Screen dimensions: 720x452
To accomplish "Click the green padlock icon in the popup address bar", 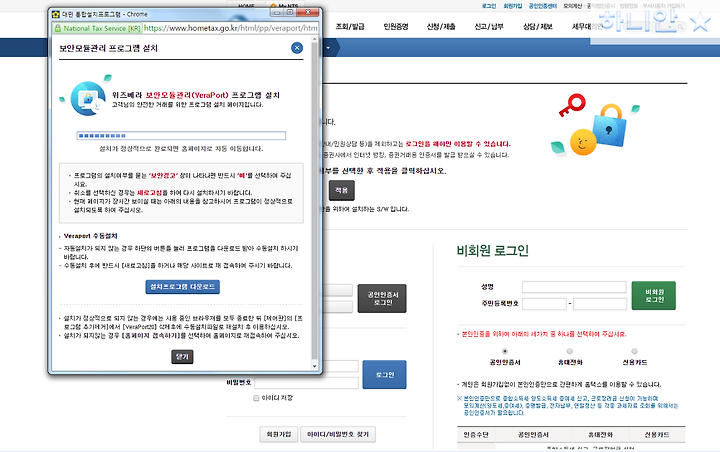I will (58, 28).
